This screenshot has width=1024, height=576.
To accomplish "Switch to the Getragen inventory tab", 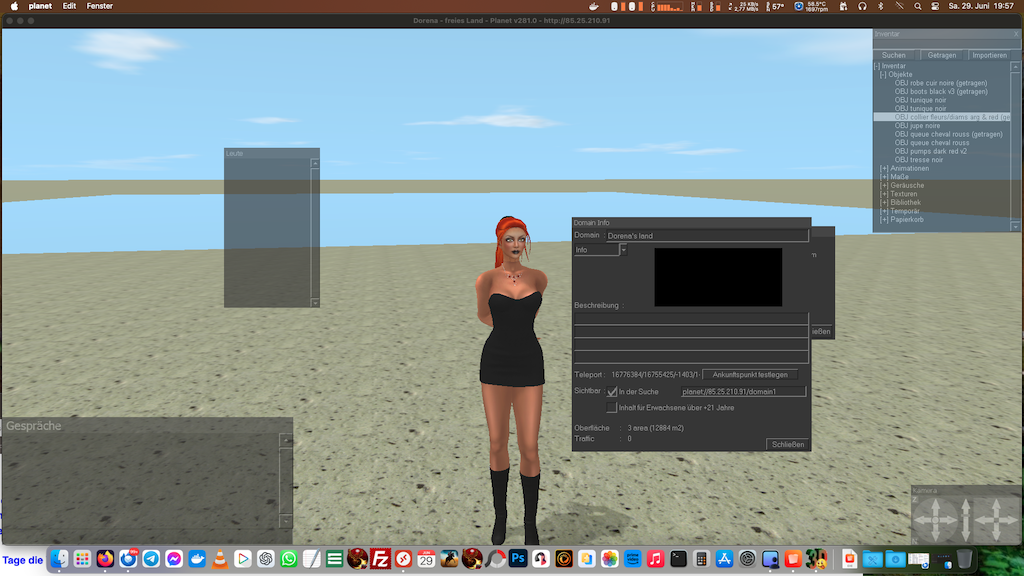I will [x=941, y=55].
